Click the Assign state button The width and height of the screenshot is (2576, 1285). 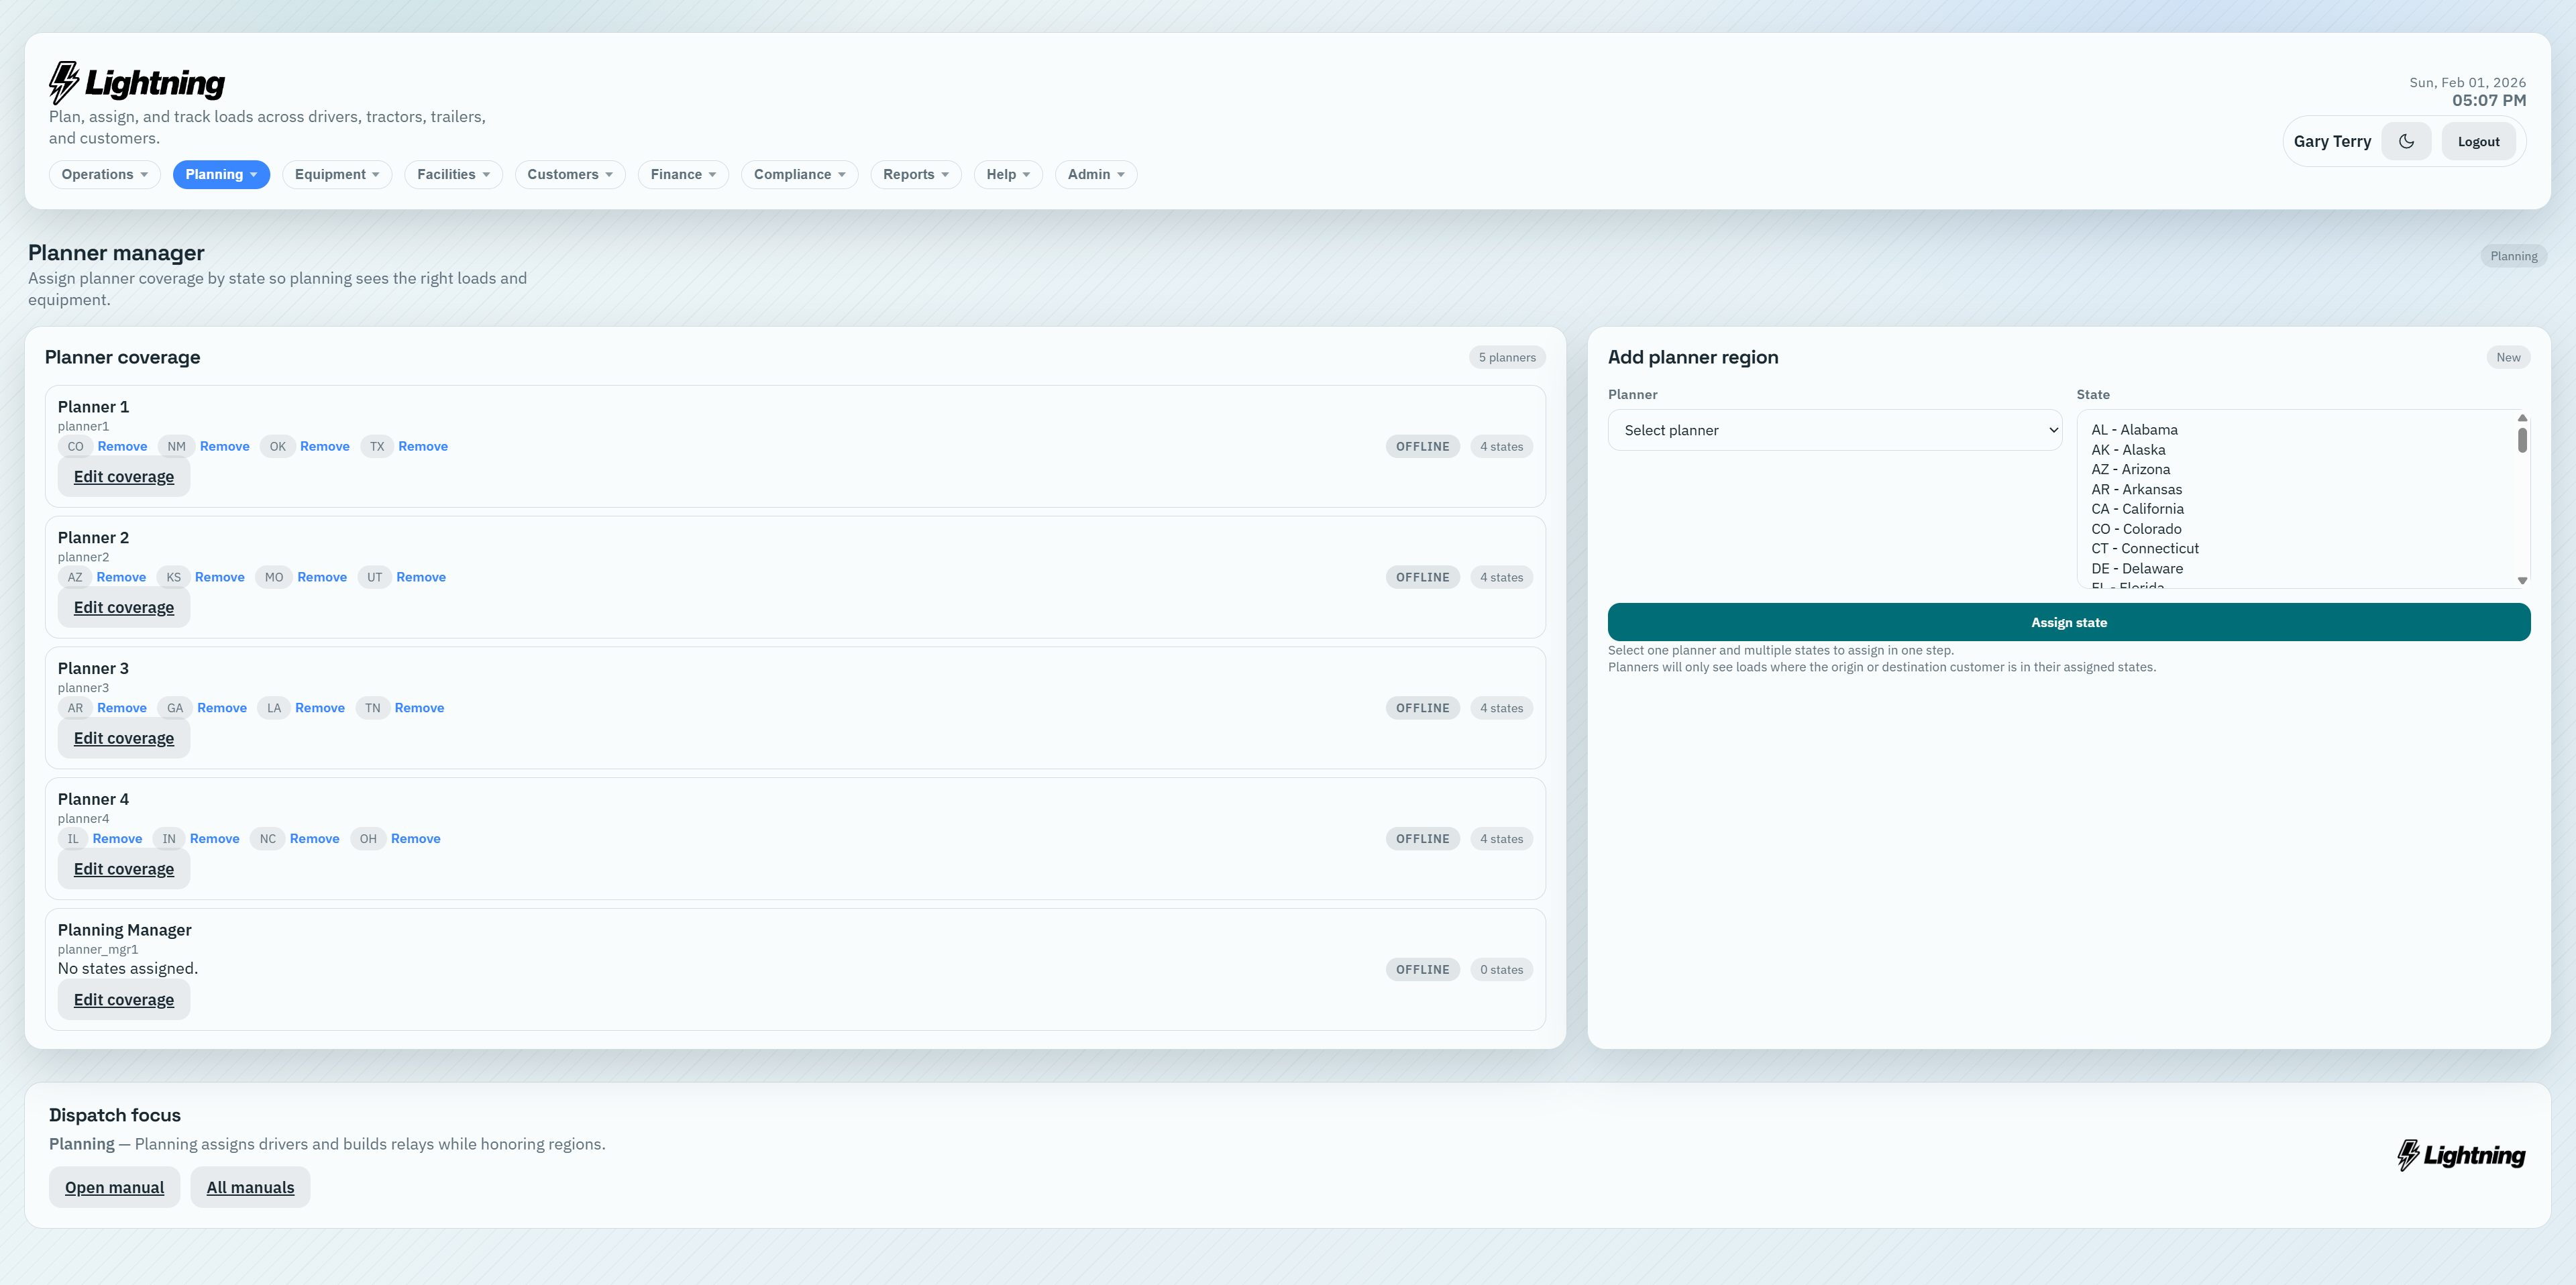[x=2068, y=621]
